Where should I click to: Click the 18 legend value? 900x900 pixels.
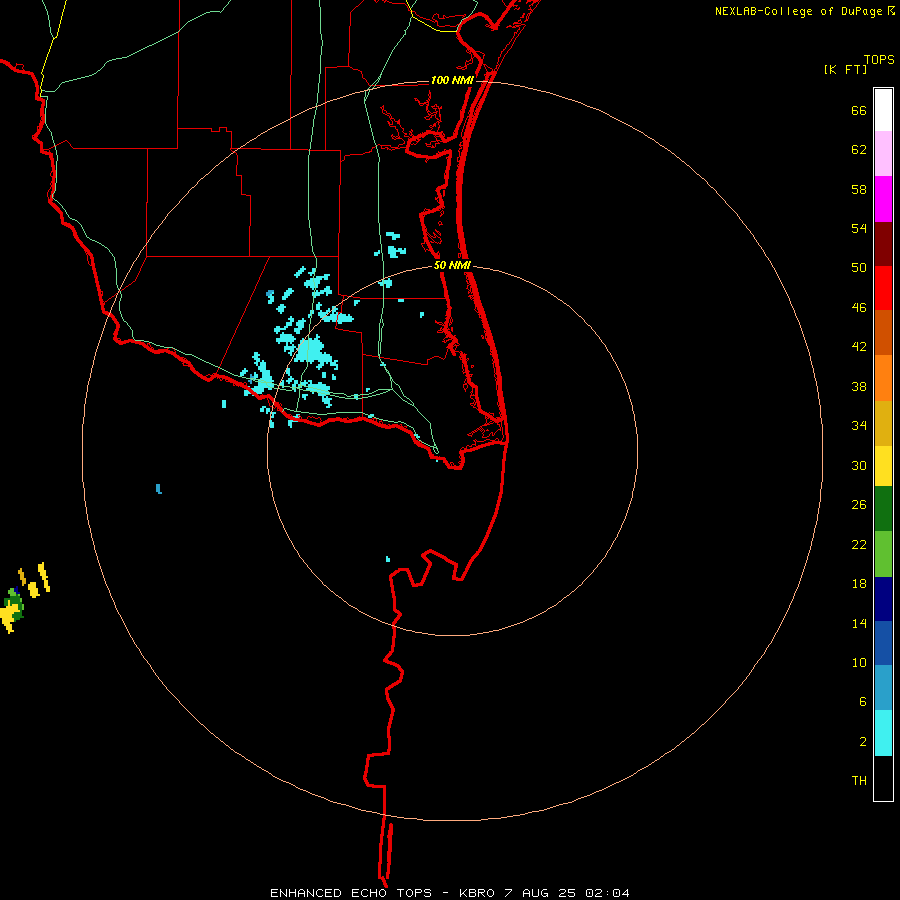pyautogui.click(x=859, y=584)
